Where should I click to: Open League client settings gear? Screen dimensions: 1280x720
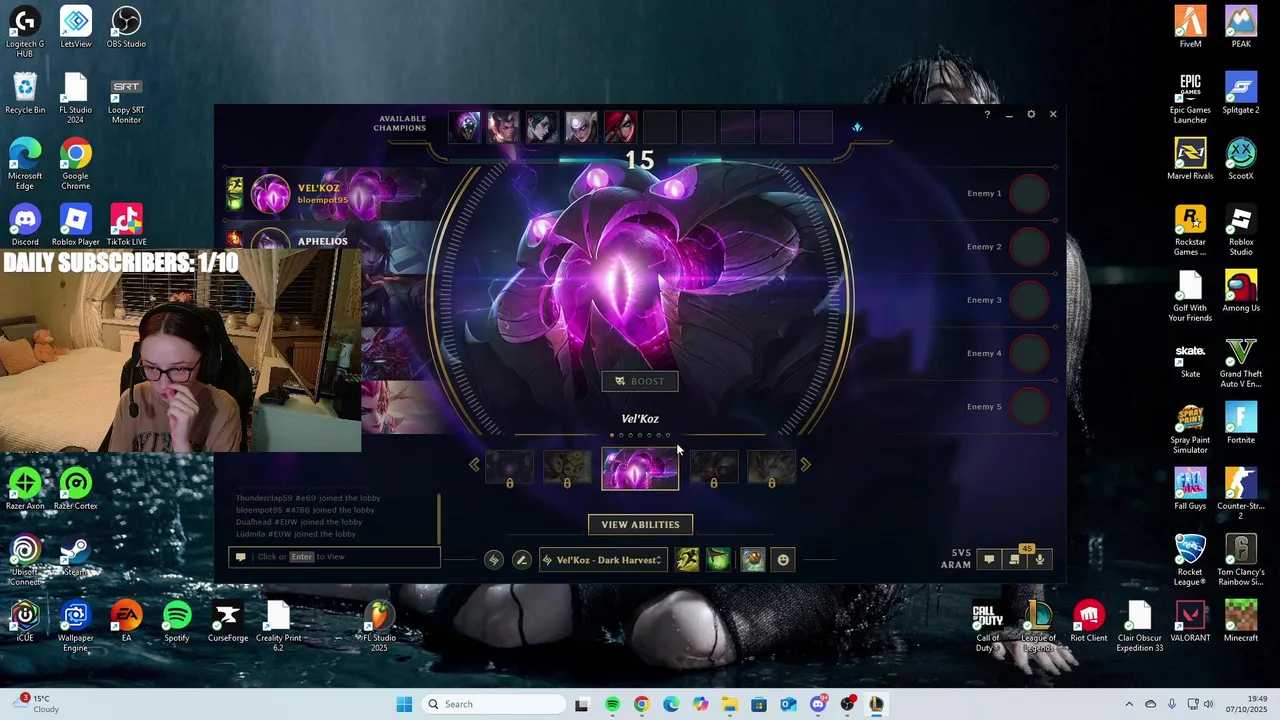click(1031, 115)
